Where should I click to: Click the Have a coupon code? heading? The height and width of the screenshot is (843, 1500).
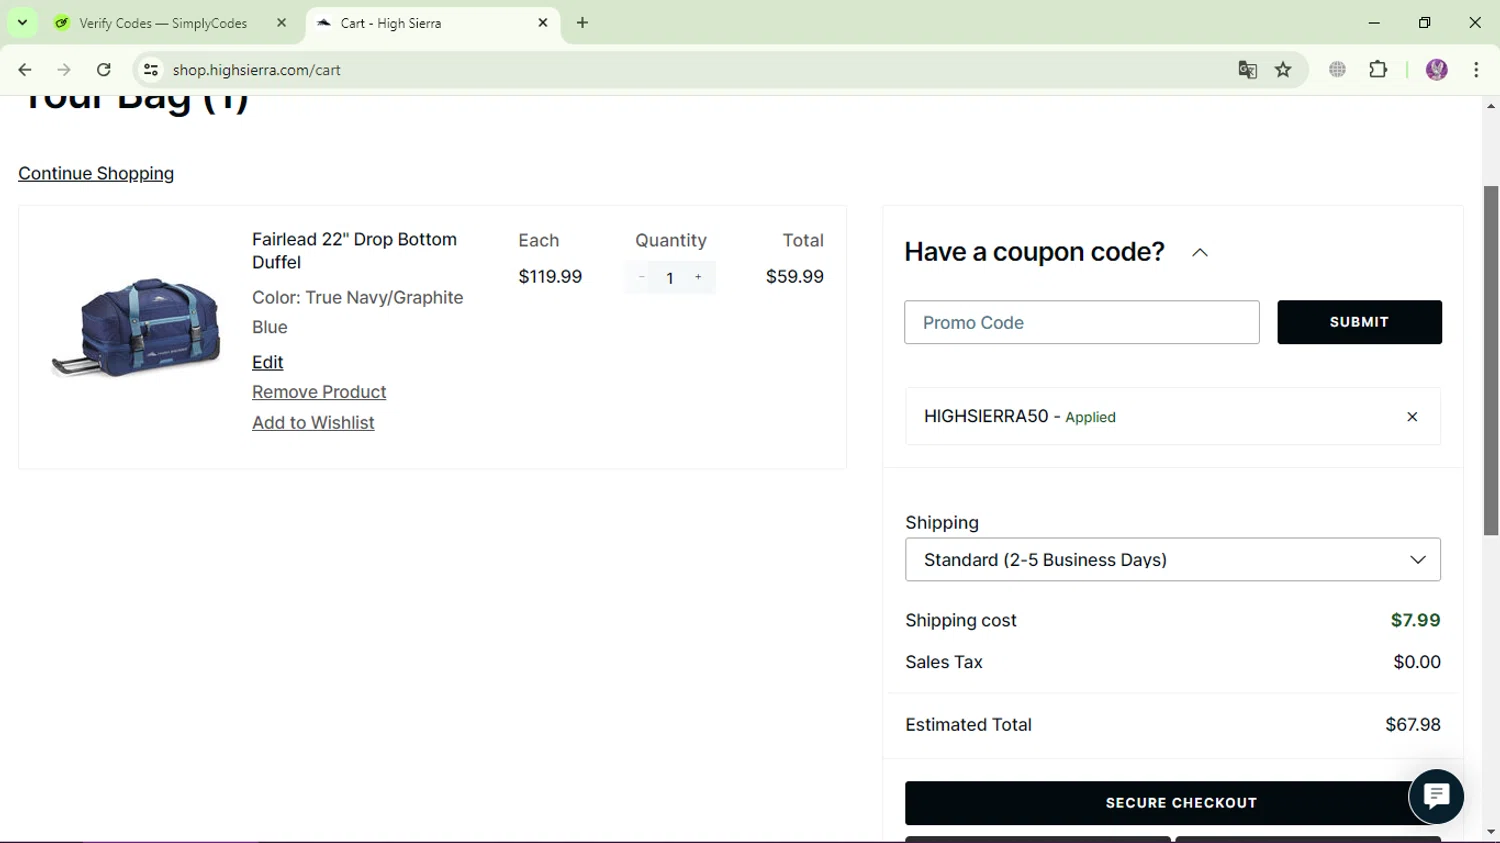coord(1034,252)
